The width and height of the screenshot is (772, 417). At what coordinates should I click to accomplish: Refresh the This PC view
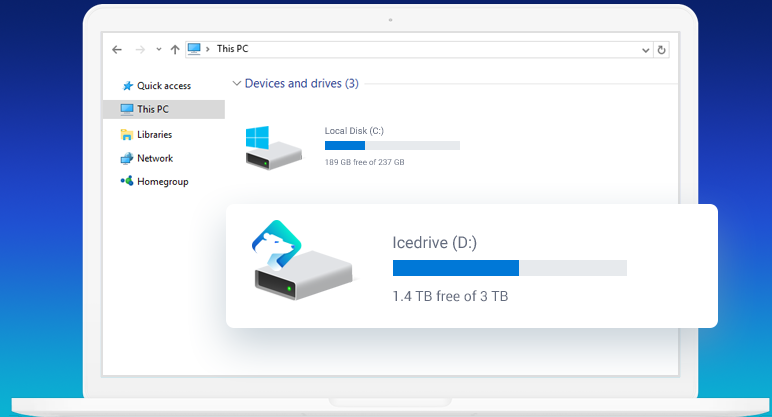click(662, 50)
